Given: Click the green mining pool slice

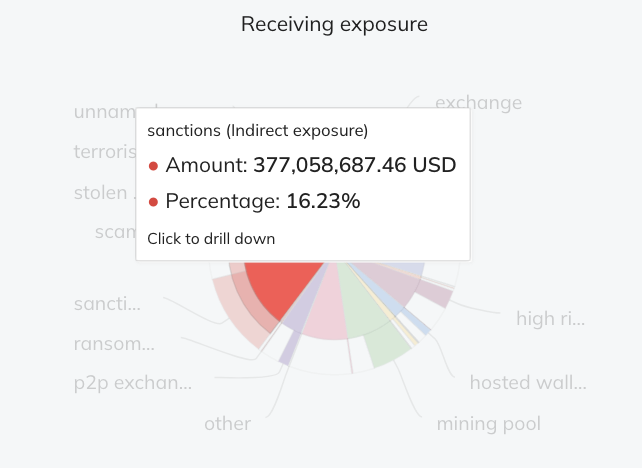Looking at the screenshot, I should point(372,305).
